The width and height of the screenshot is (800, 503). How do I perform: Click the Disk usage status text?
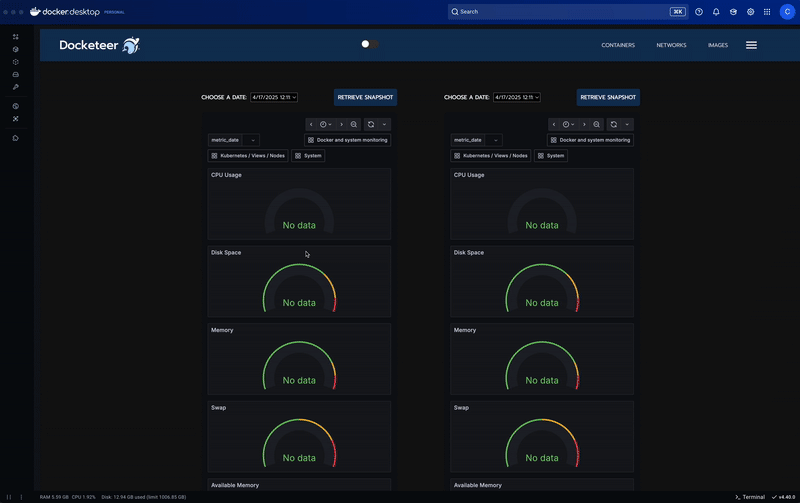[x=143, y=497]
